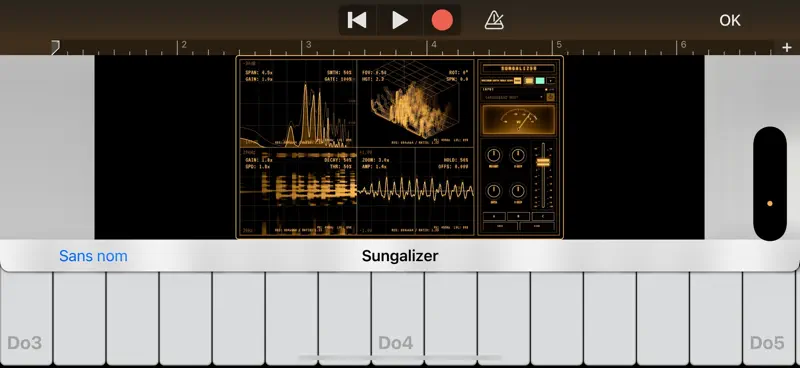Screen dimensions: 800x368
Task: Click the Sungalizer logo banner in plugin
Action: click(518, 68)
